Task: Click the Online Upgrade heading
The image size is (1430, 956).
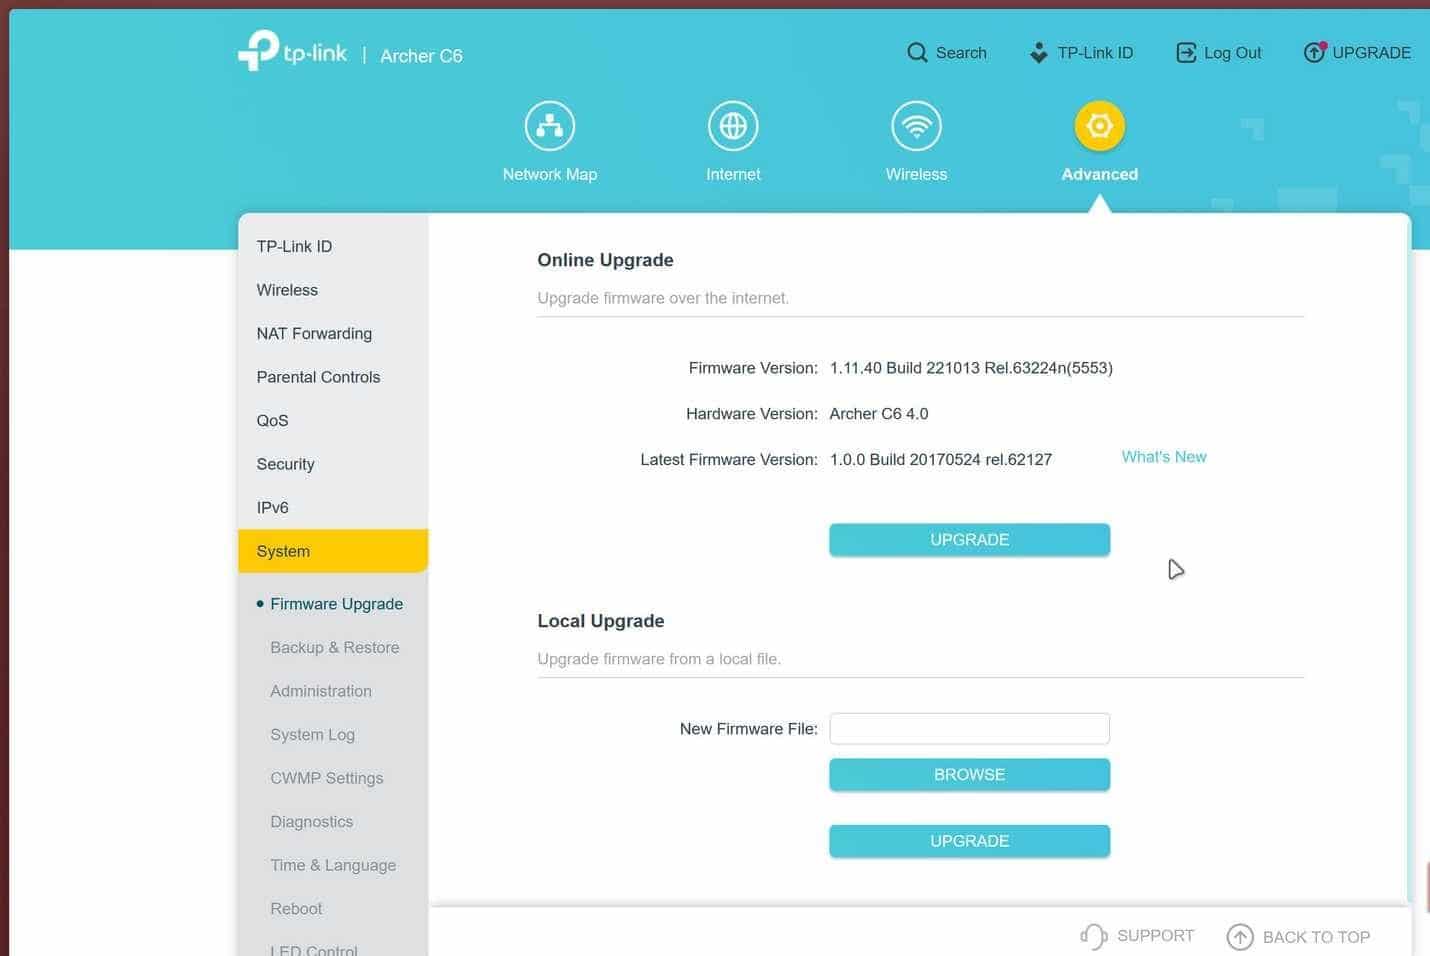Action: pos(605,260)
